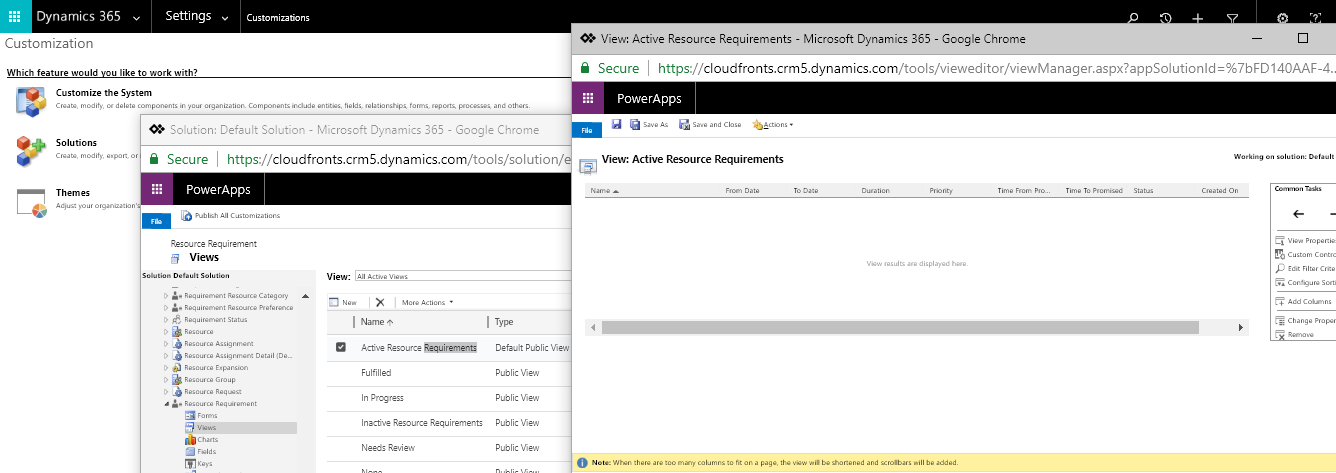This screenshot has width=1336, height=473.
Task: Open the Solutions link
Action: coord(76,143)
